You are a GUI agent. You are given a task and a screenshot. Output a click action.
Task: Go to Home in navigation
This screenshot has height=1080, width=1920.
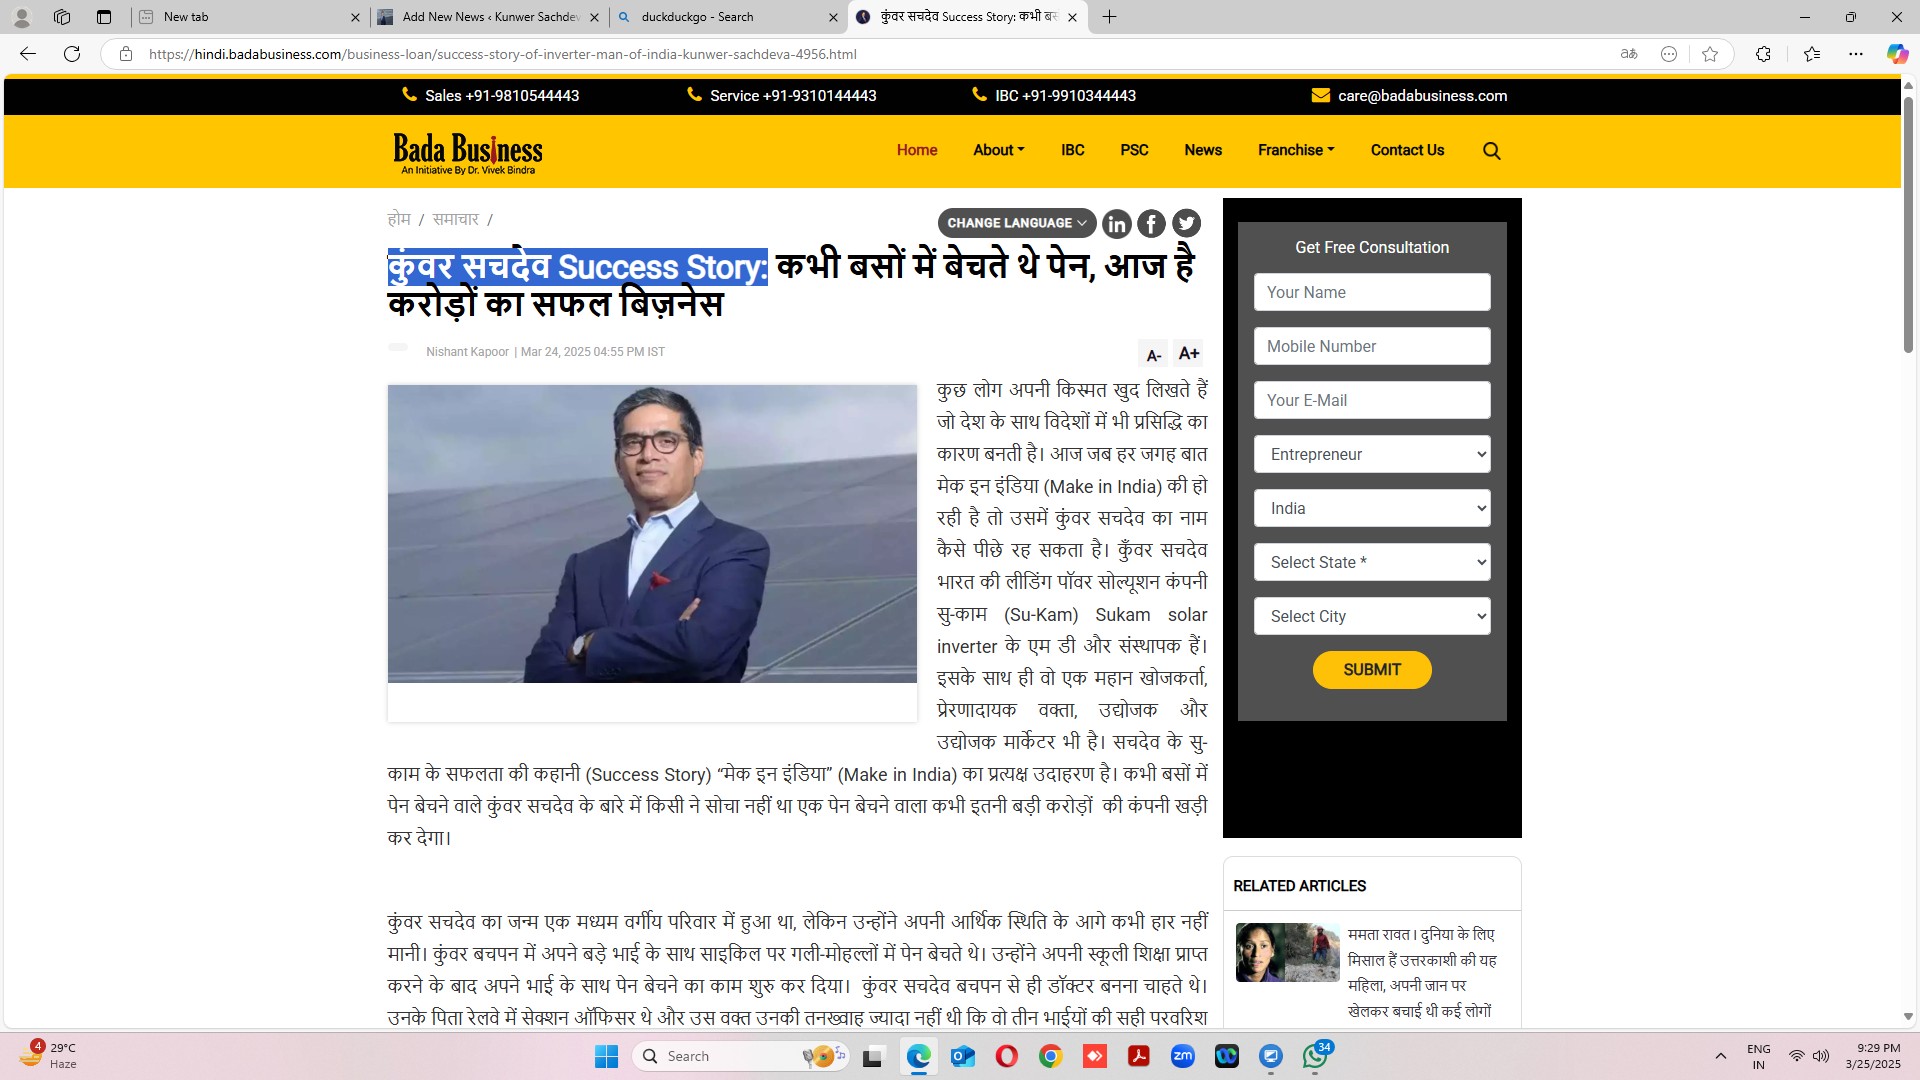916,150
